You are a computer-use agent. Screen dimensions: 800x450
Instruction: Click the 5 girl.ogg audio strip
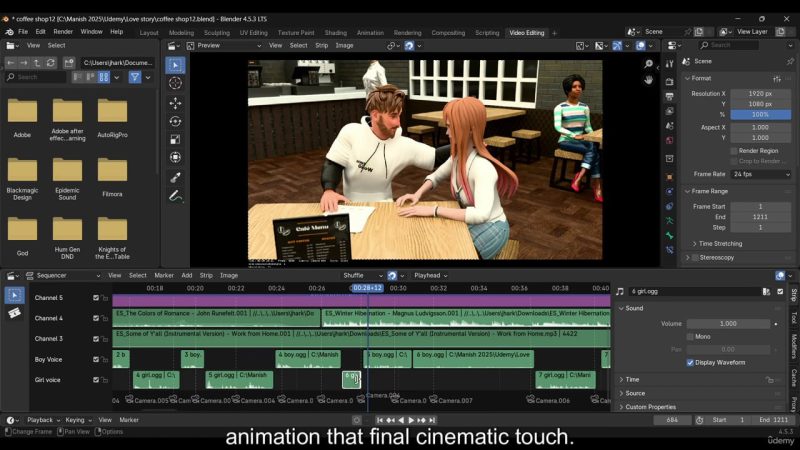tap(238, 379)
